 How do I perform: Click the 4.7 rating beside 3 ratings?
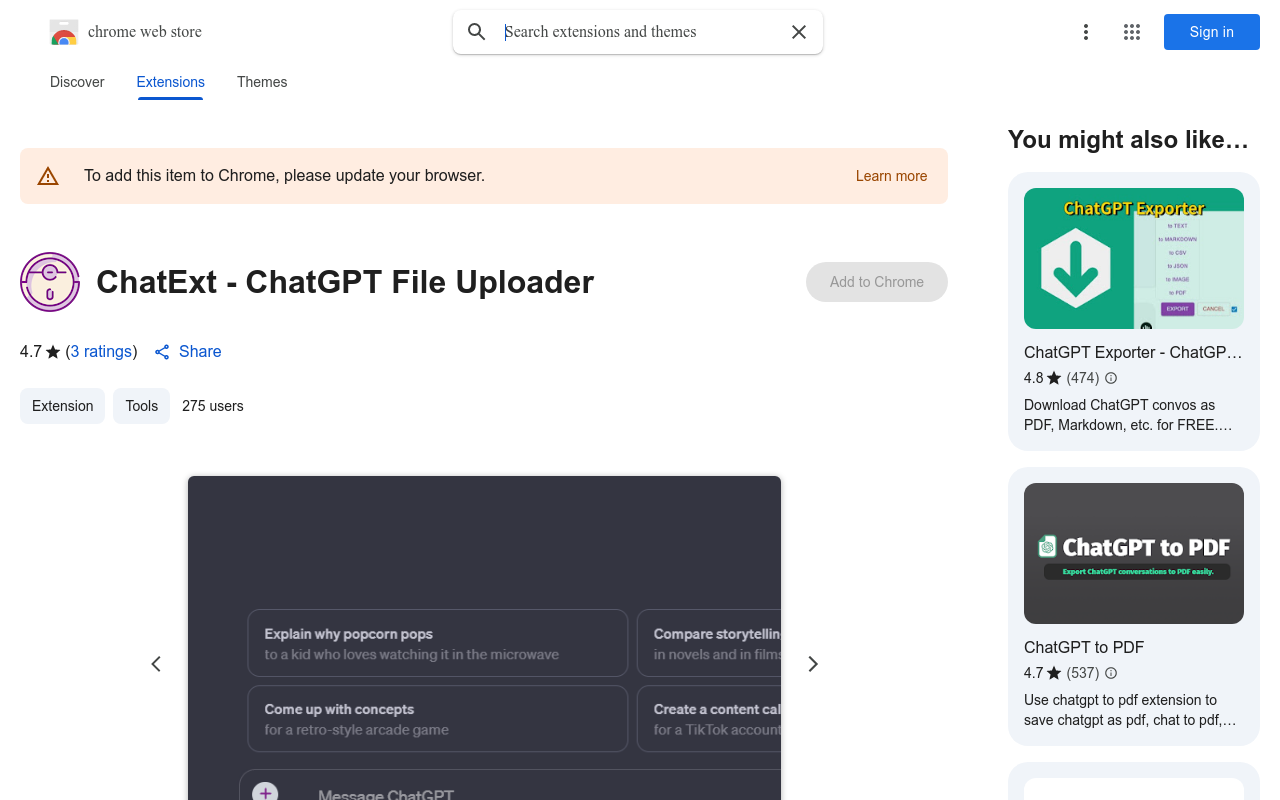(x=31, y=352)
